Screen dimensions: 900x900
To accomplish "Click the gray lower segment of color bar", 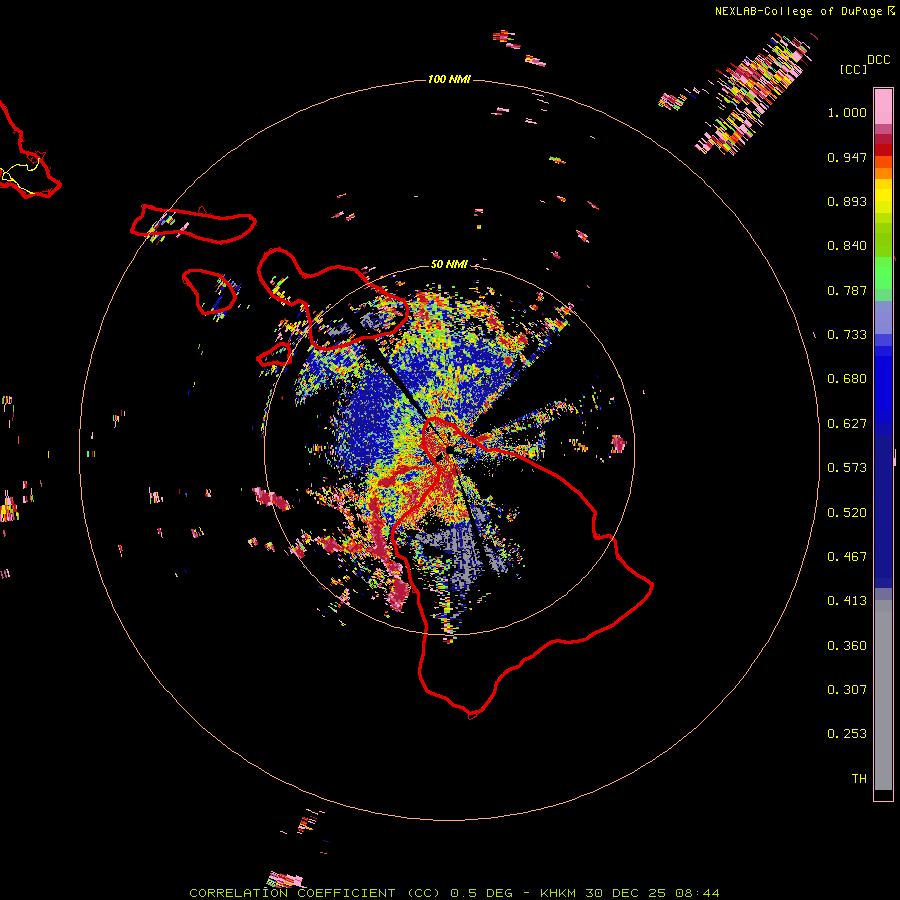I will 883,695.
